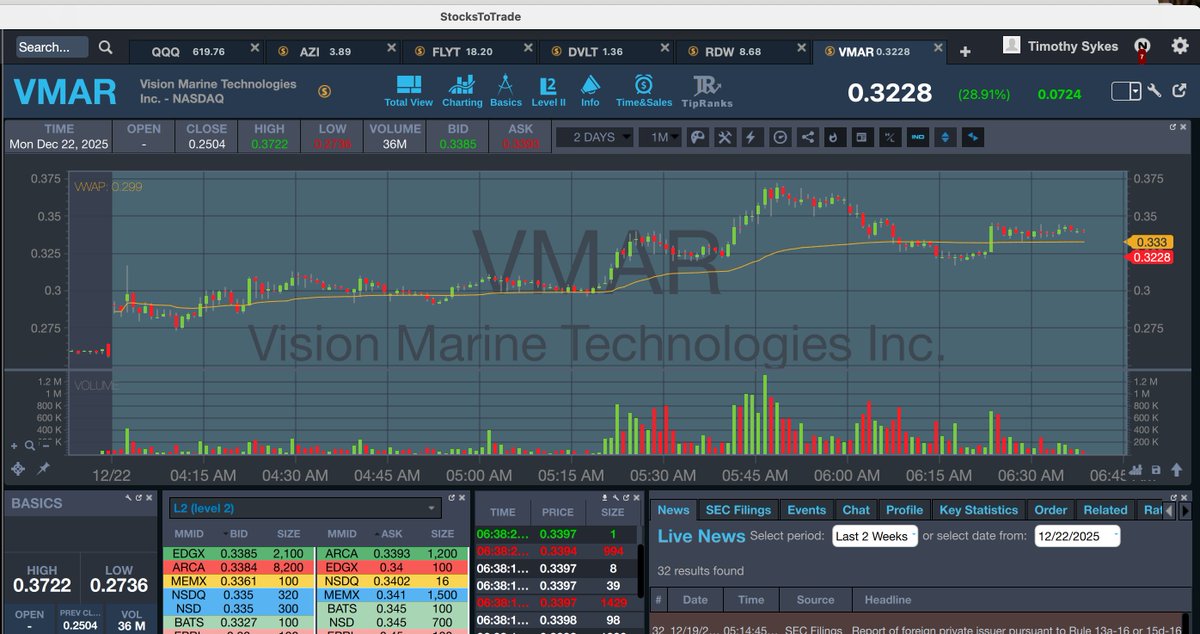The height and width of the screenshot is (634, 1200).
Task: Click the blue up-down arrows chart icon
Action: [x=944, y=137]
